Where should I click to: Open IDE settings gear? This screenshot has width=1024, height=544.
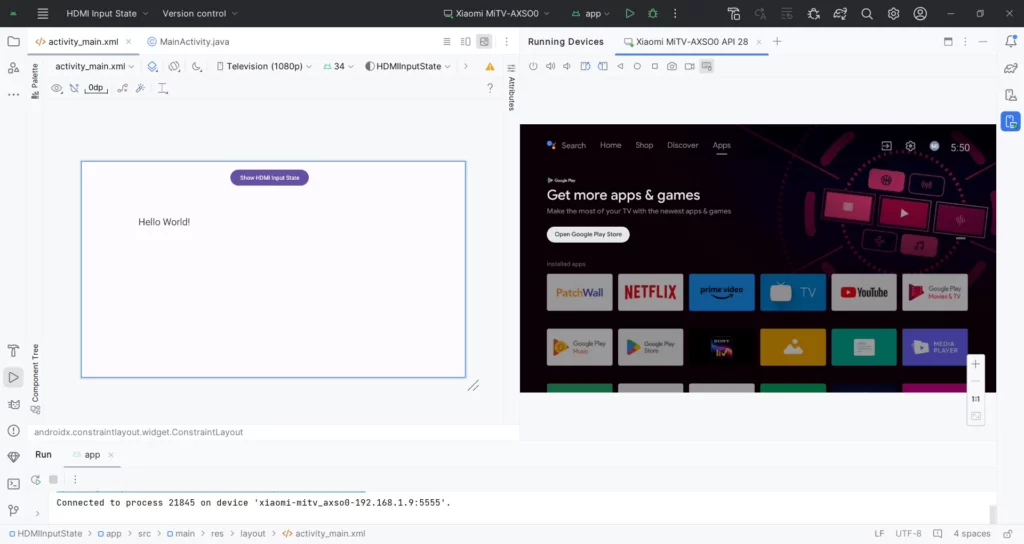(893, 13)
